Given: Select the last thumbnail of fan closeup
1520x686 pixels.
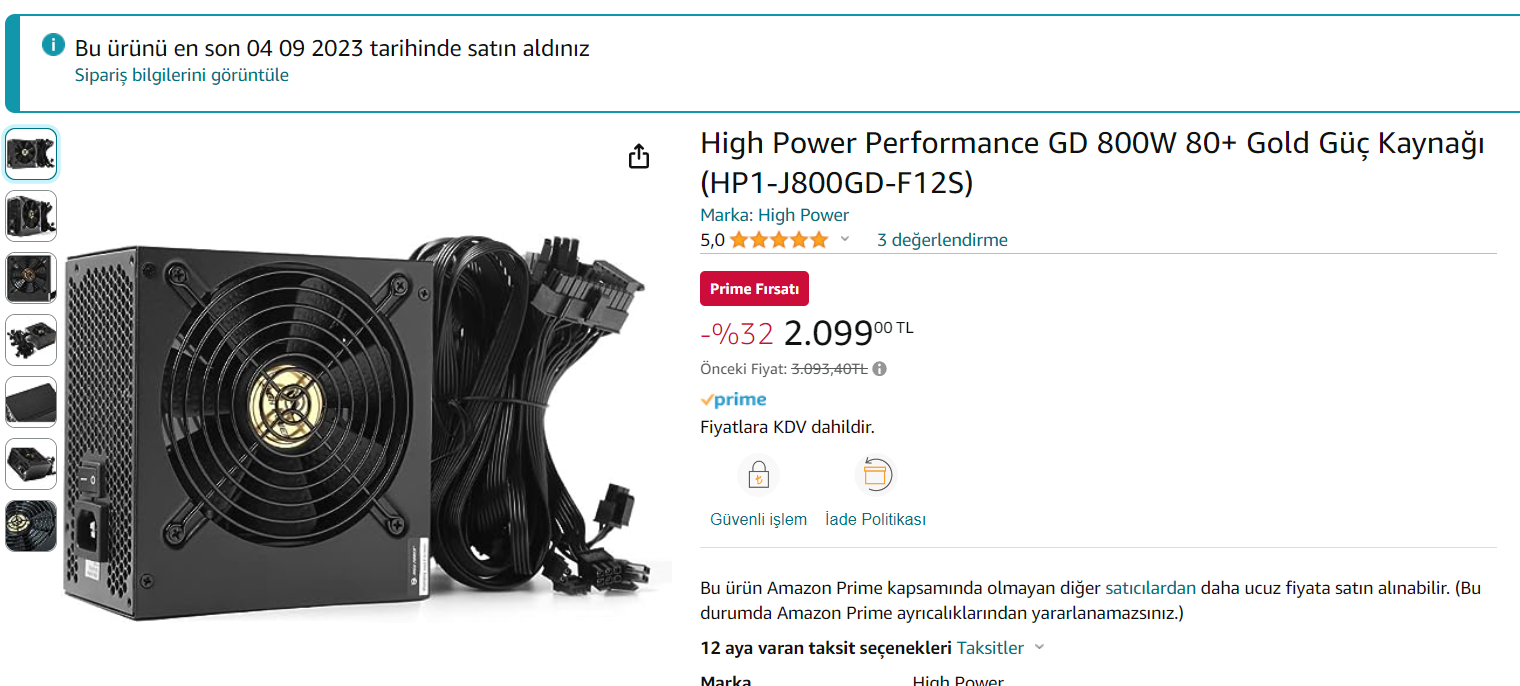Looking at the screenshot, I should [31, 526].
